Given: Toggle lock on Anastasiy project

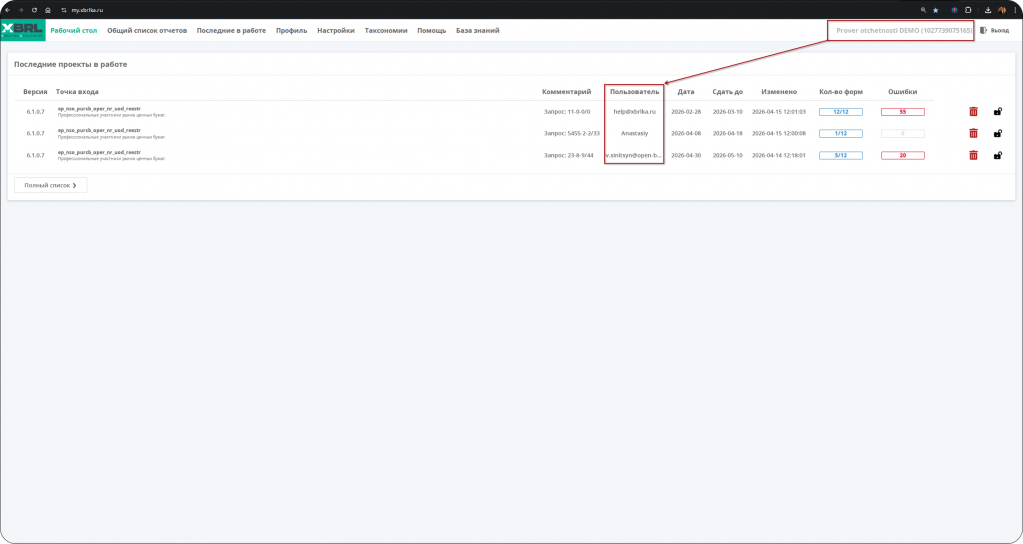Looking at the screenshot, I should tap(998, 133).
